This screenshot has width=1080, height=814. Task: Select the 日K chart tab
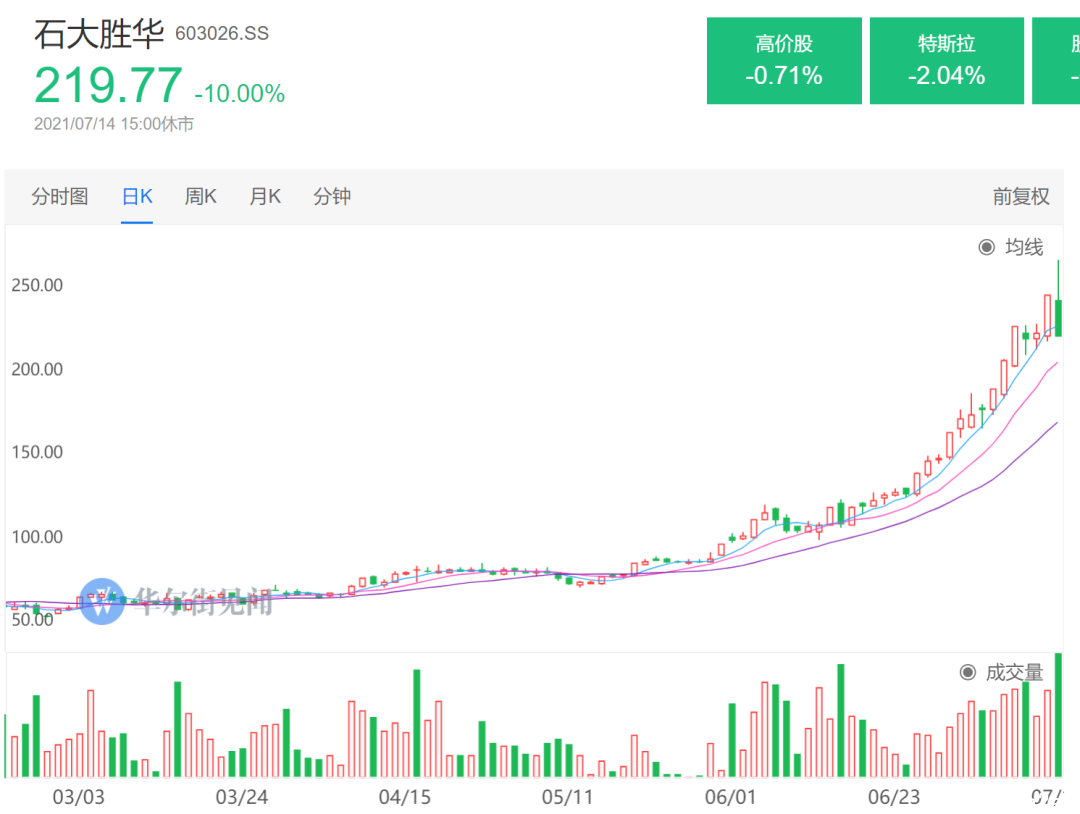point(137,197)
